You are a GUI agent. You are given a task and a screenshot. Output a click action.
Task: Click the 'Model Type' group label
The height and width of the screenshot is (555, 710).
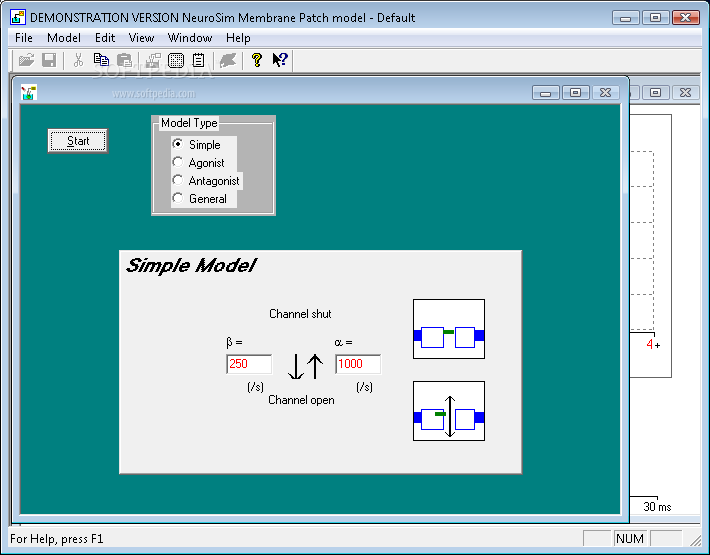189,123
